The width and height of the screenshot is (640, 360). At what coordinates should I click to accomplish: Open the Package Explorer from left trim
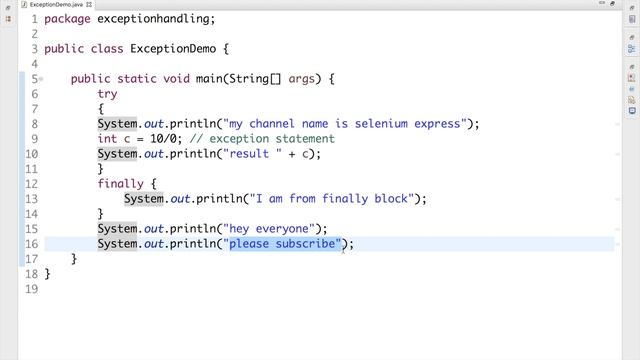click(x=8, y=19)
